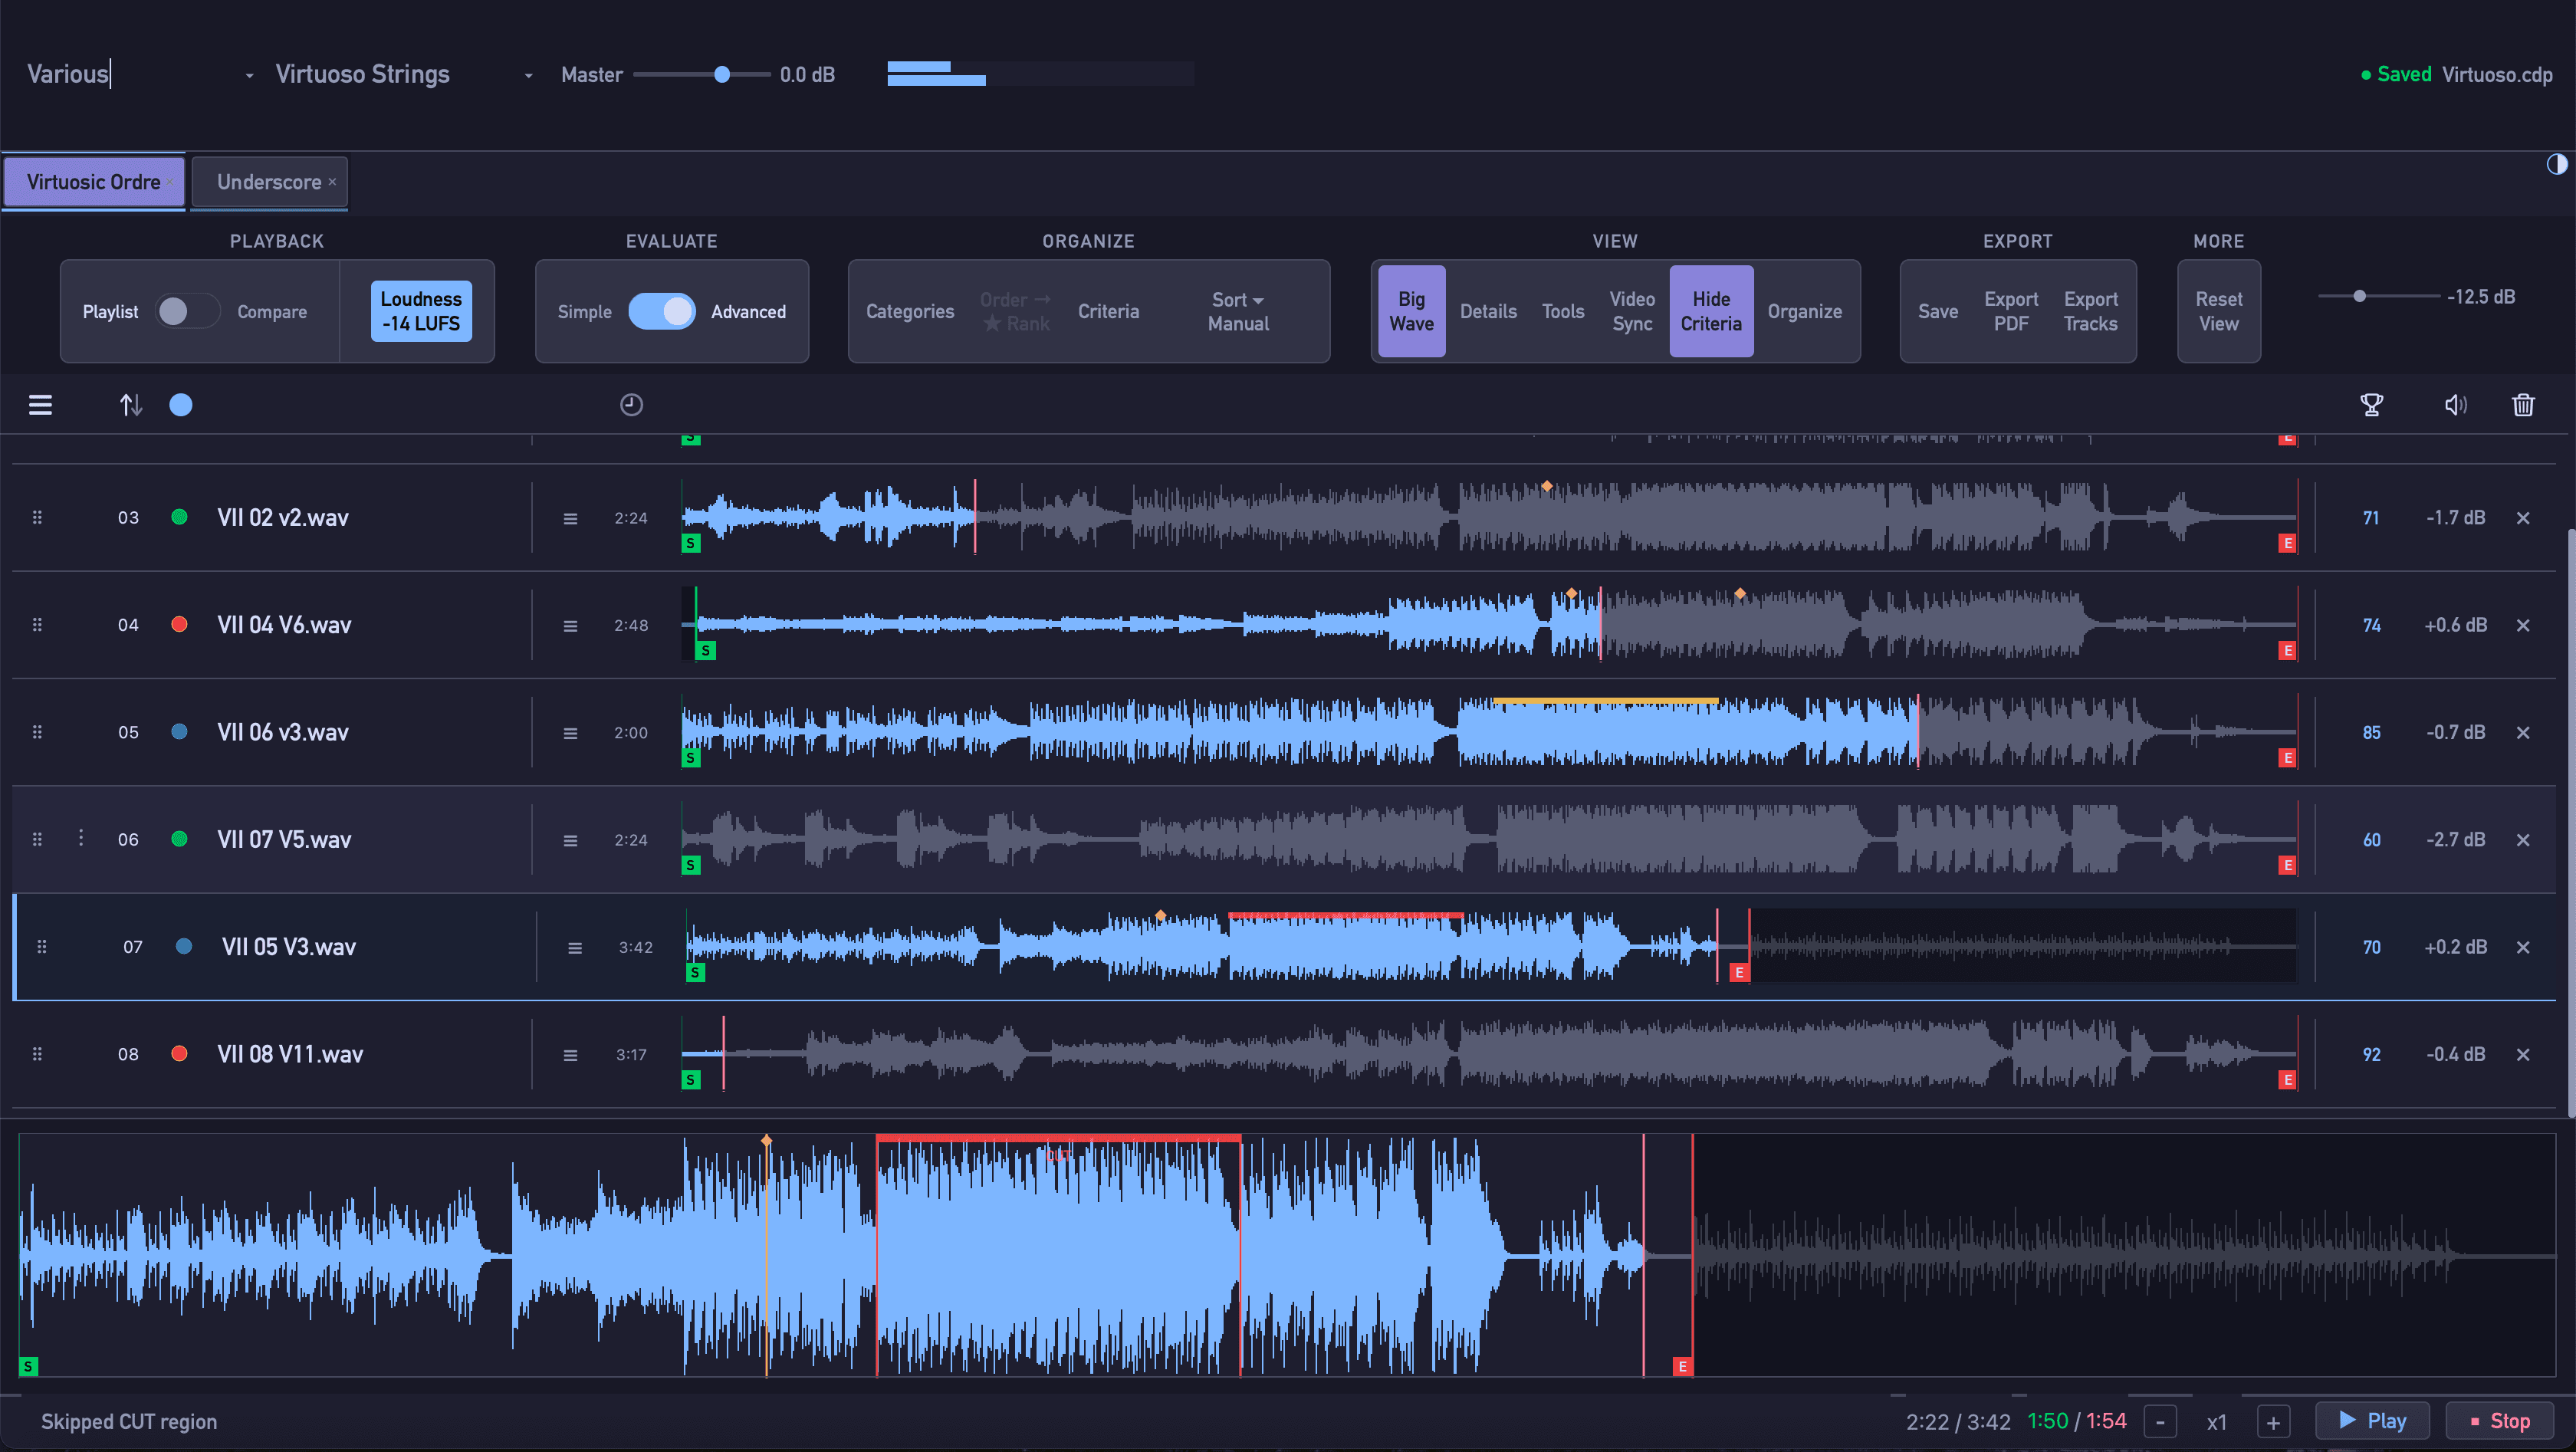This screenshot has width=2576, height=1452.
Task: Grab the drag handle of VII 08 V11.wav
Action: pyautogui.click(x=37, y=1054)
